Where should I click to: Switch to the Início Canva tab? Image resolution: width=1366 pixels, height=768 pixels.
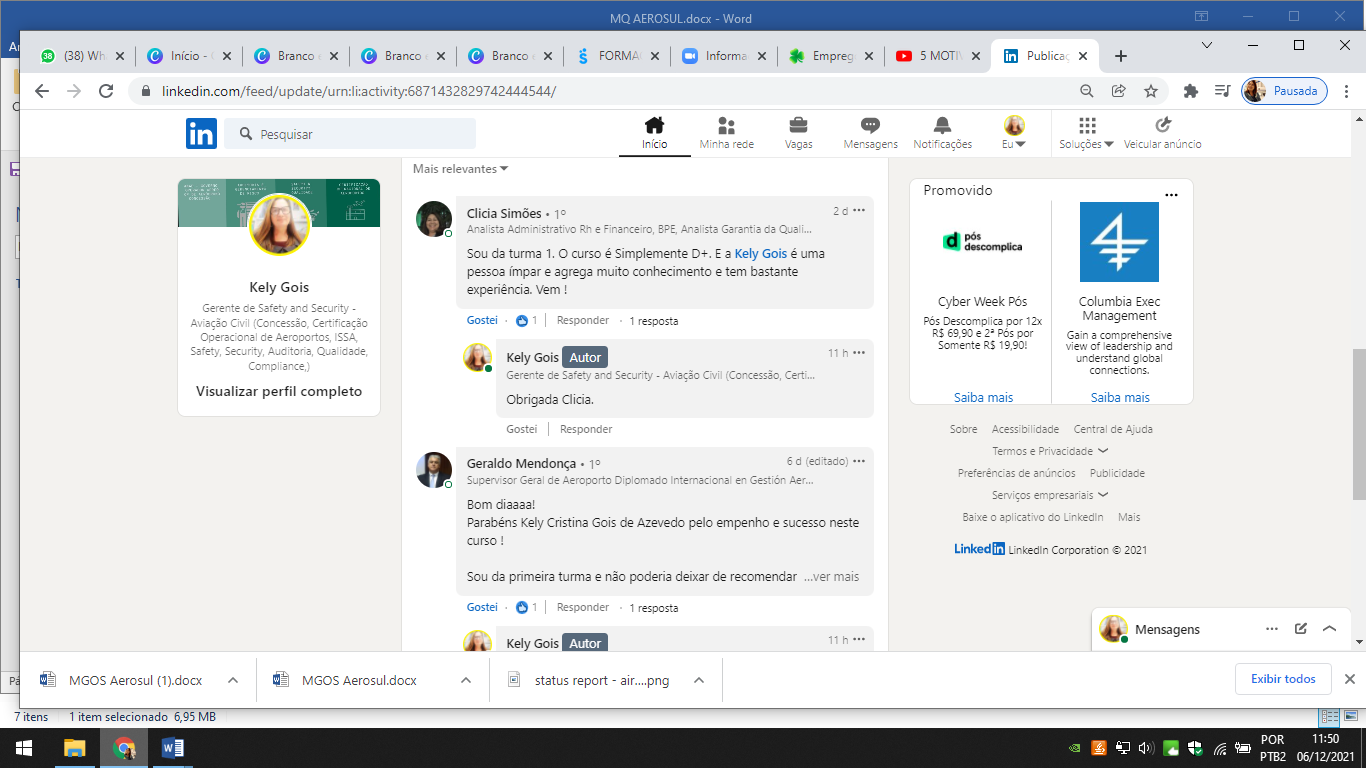[x=188, y=56]
